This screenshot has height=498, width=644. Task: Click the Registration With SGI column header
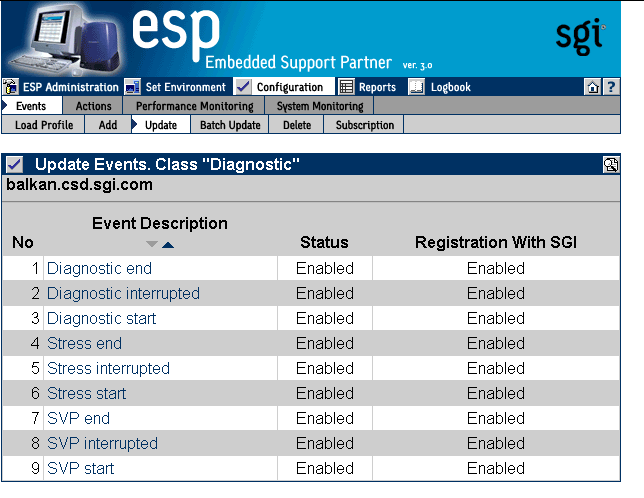[496, 242]
